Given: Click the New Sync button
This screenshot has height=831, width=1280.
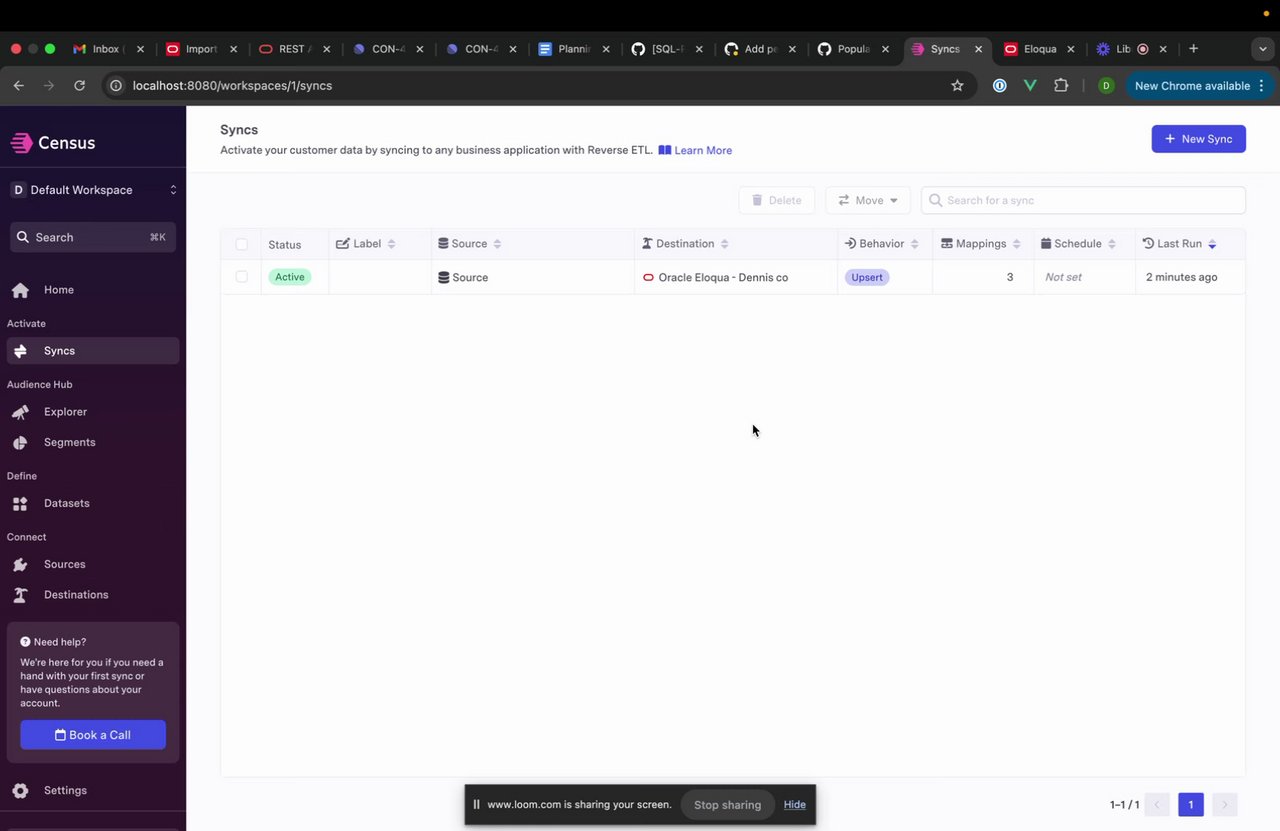Looking at the screenshot, I should click(1199, 139).
